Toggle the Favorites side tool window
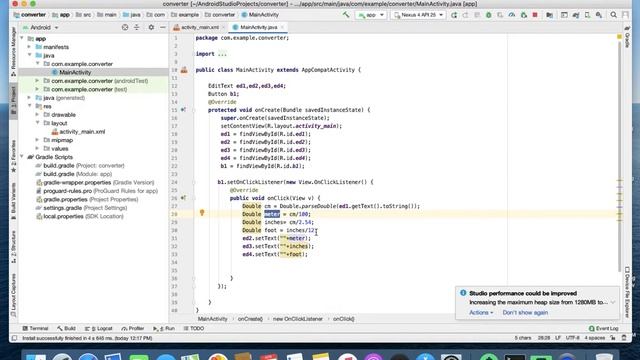Screen dimensions: 640x360 (x=13, y=156)
